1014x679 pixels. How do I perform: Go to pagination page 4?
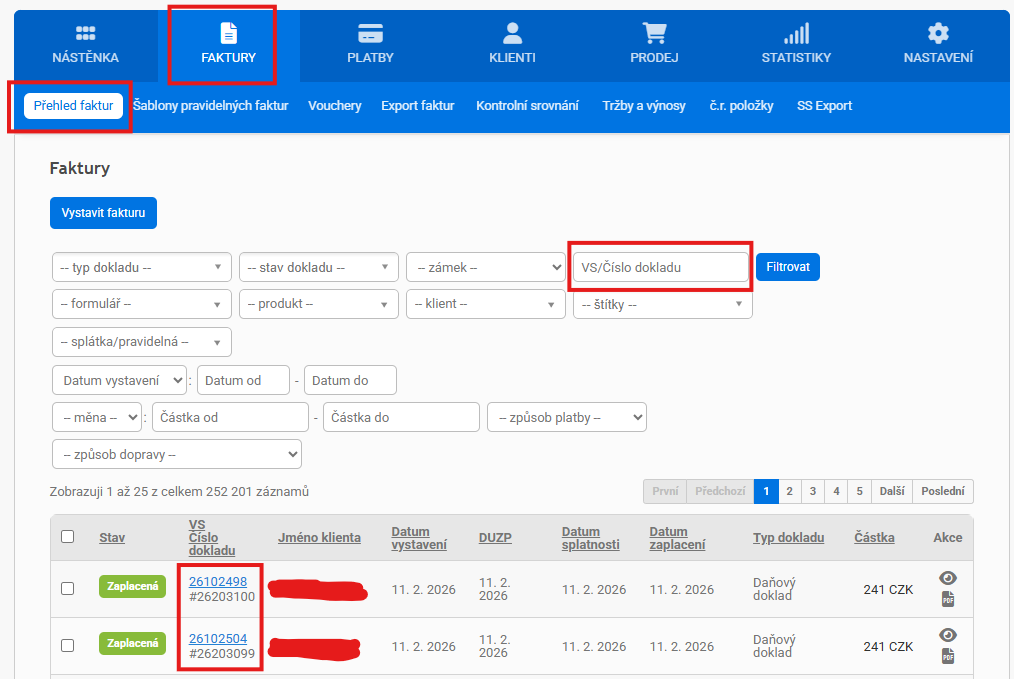click(836, 491)
